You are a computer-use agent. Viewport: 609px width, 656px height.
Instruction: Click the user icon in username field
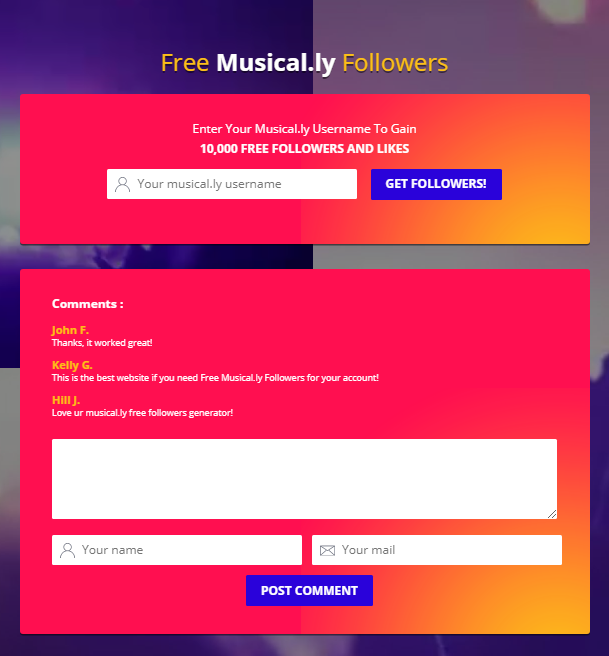pyautogui.click(x=123, y=184)
